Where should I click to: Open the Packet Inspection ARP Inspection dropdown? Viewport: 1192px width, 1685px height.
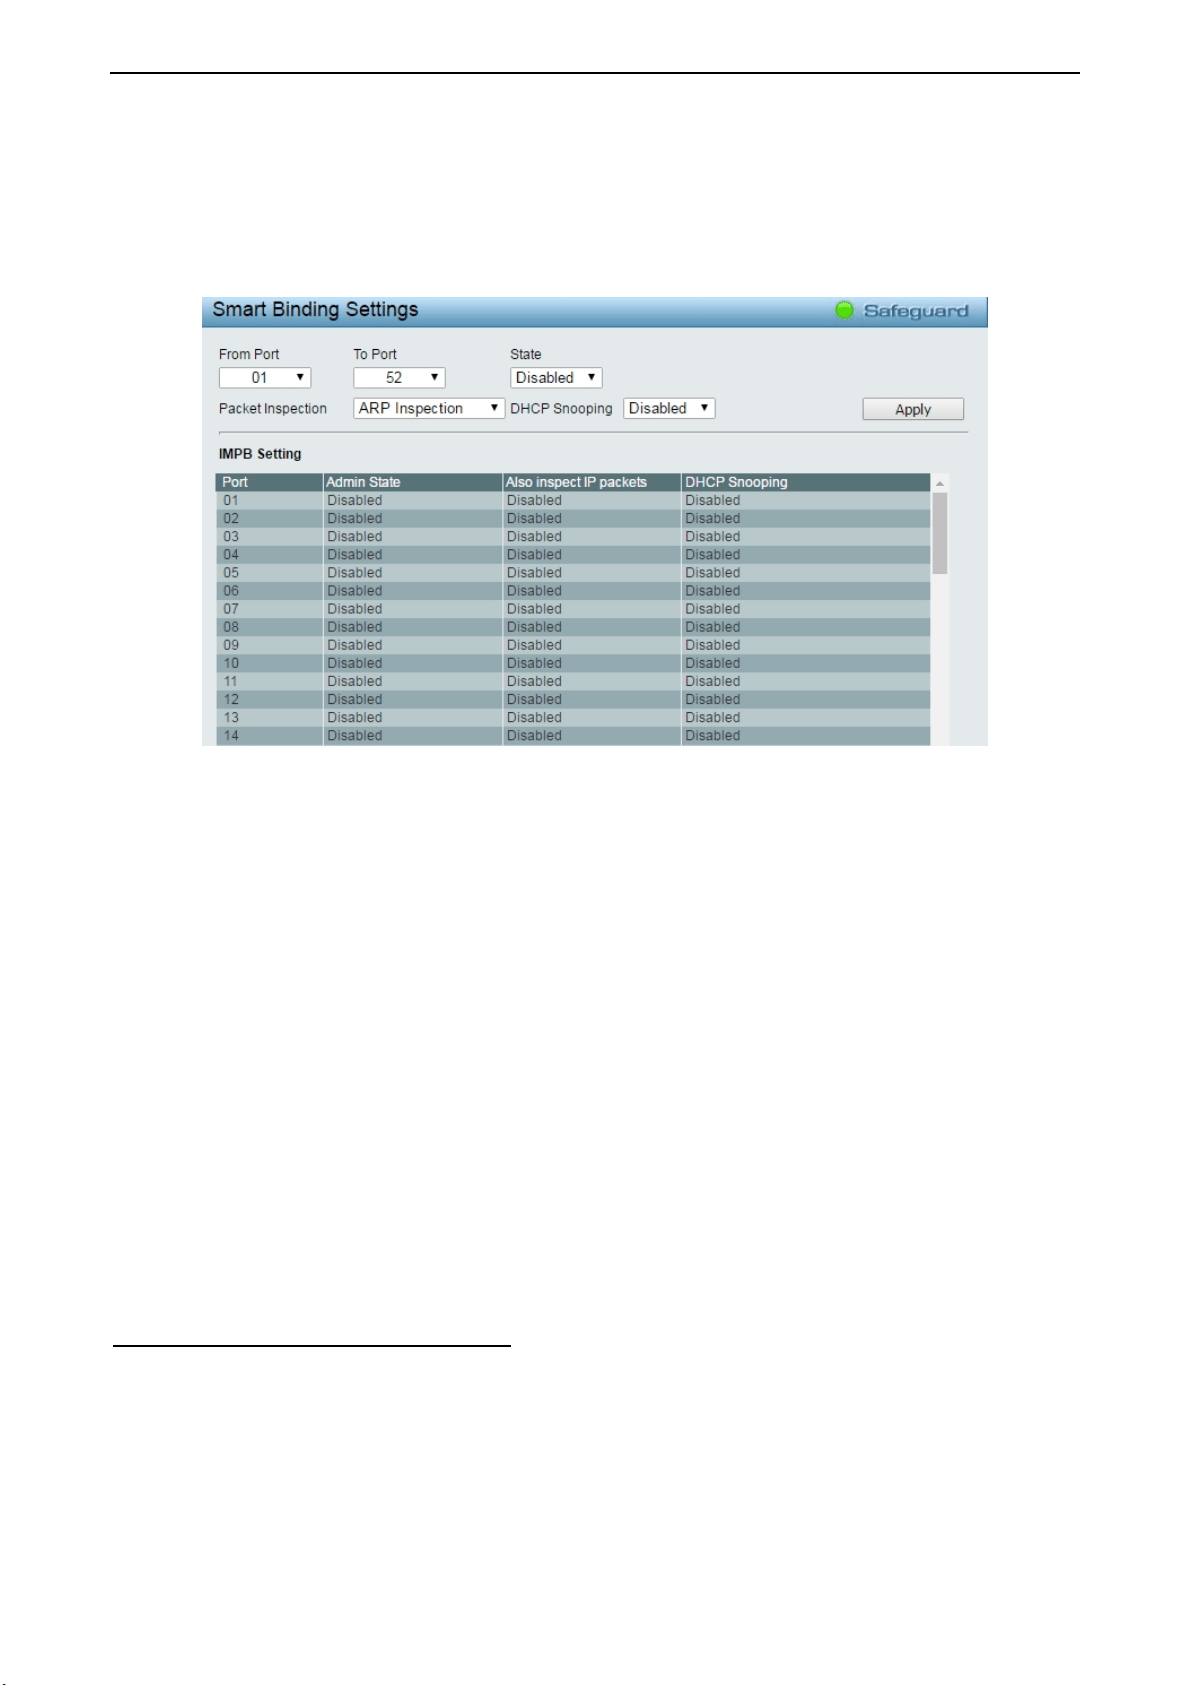pyautogui.click(x=429, y=408)
